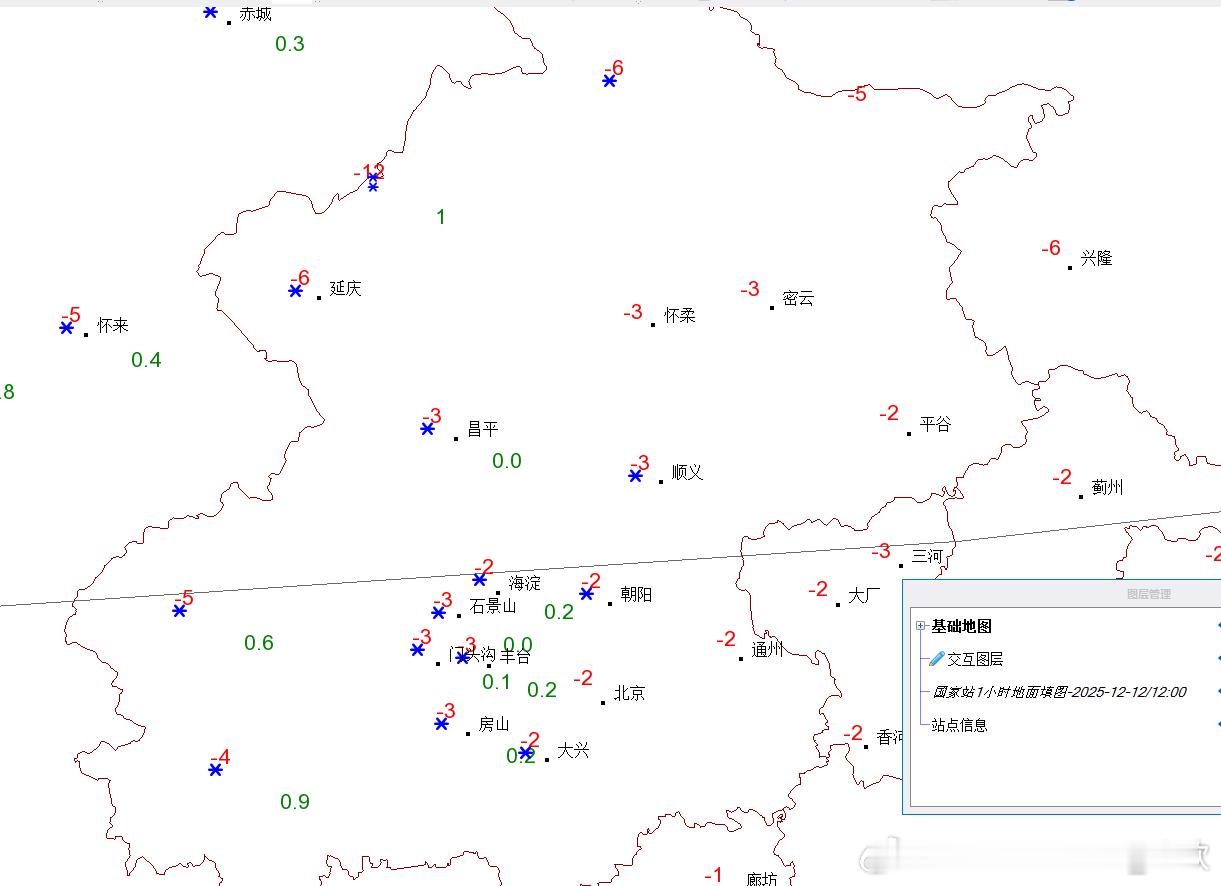
Task: Click the snow symbol beside 石景山
Action: [x=438, y=612]
